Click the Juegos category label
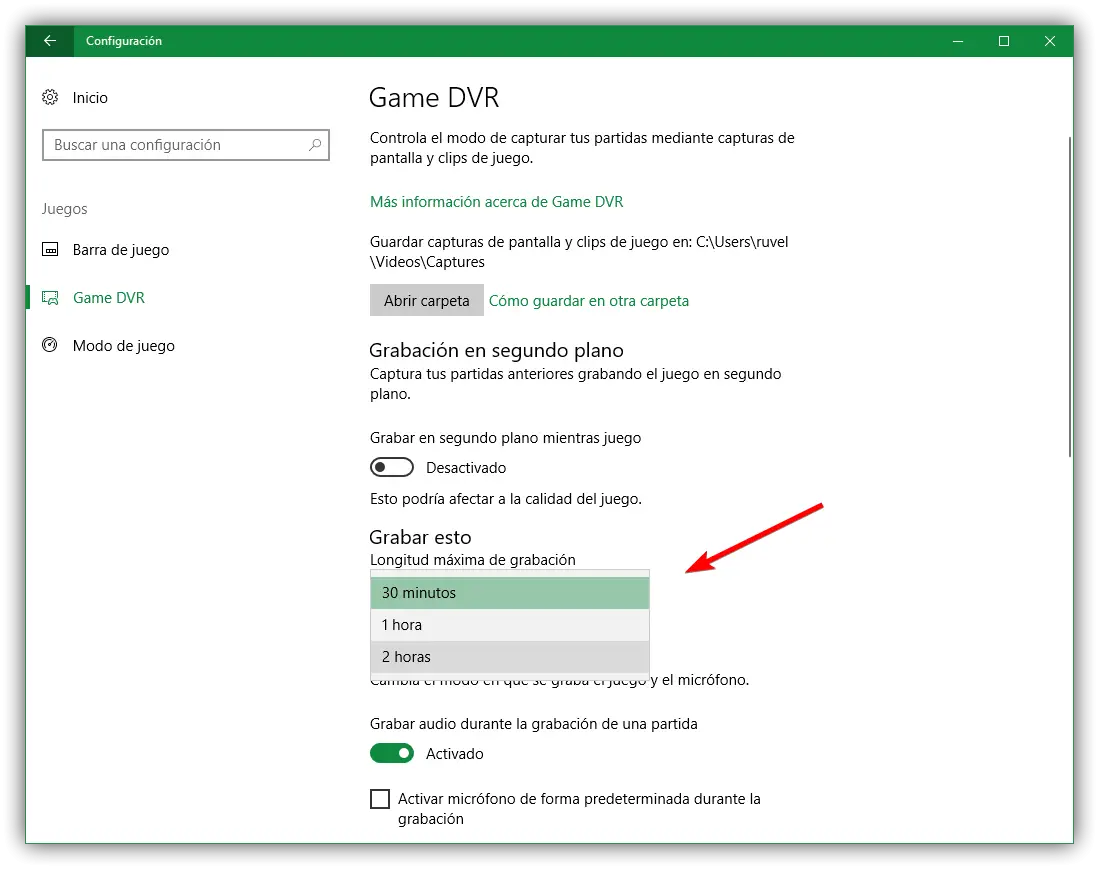The image size is (1099, 869). tap(64, 209)
